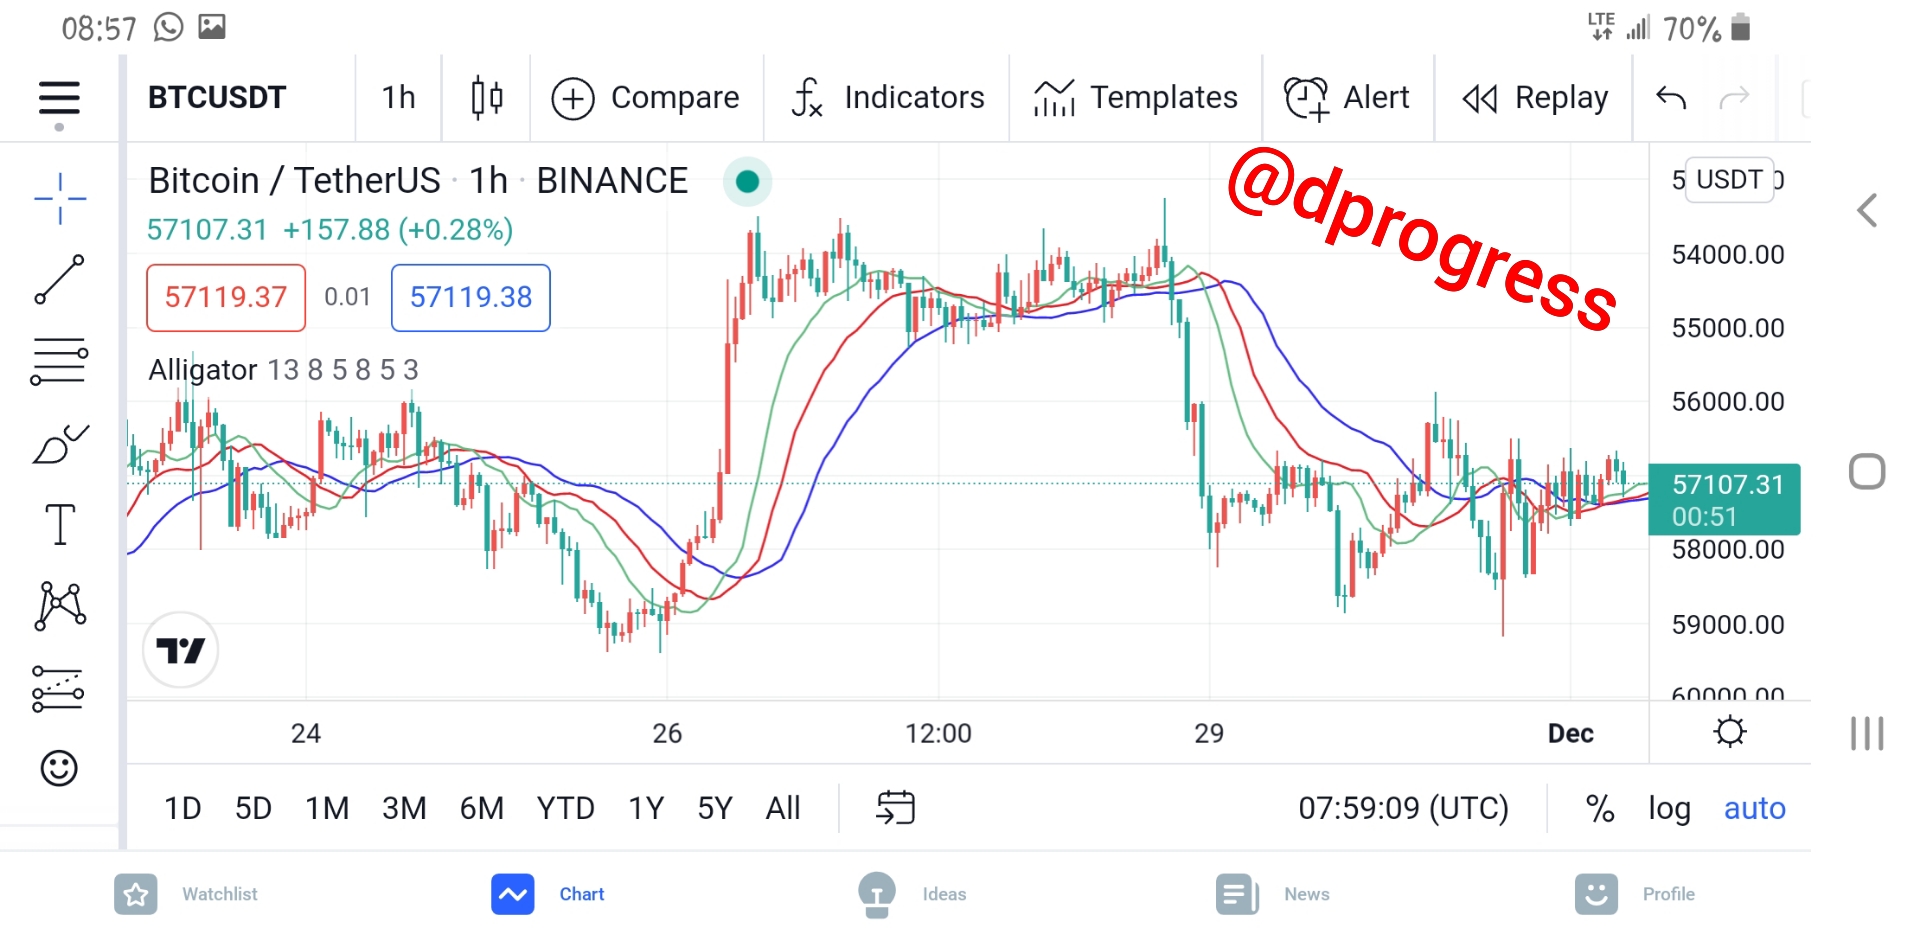Screen dimensions: 1920x934
Task: Open the USDT currency selector
Action: click(x=1729, y=180)
